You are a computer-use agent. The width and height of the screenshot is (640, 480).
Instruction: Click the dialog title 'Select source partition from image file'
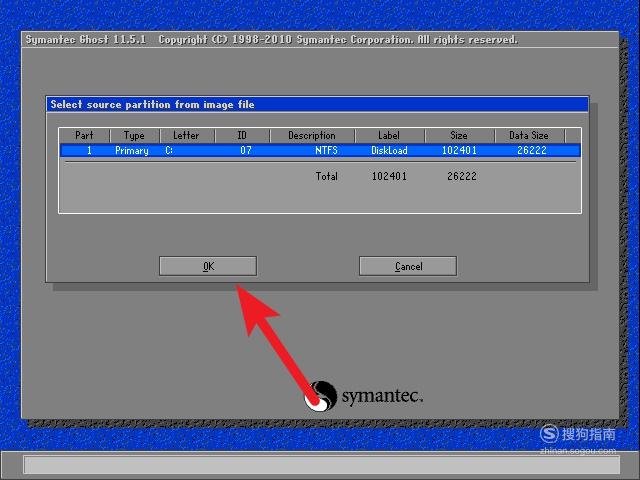152,104
